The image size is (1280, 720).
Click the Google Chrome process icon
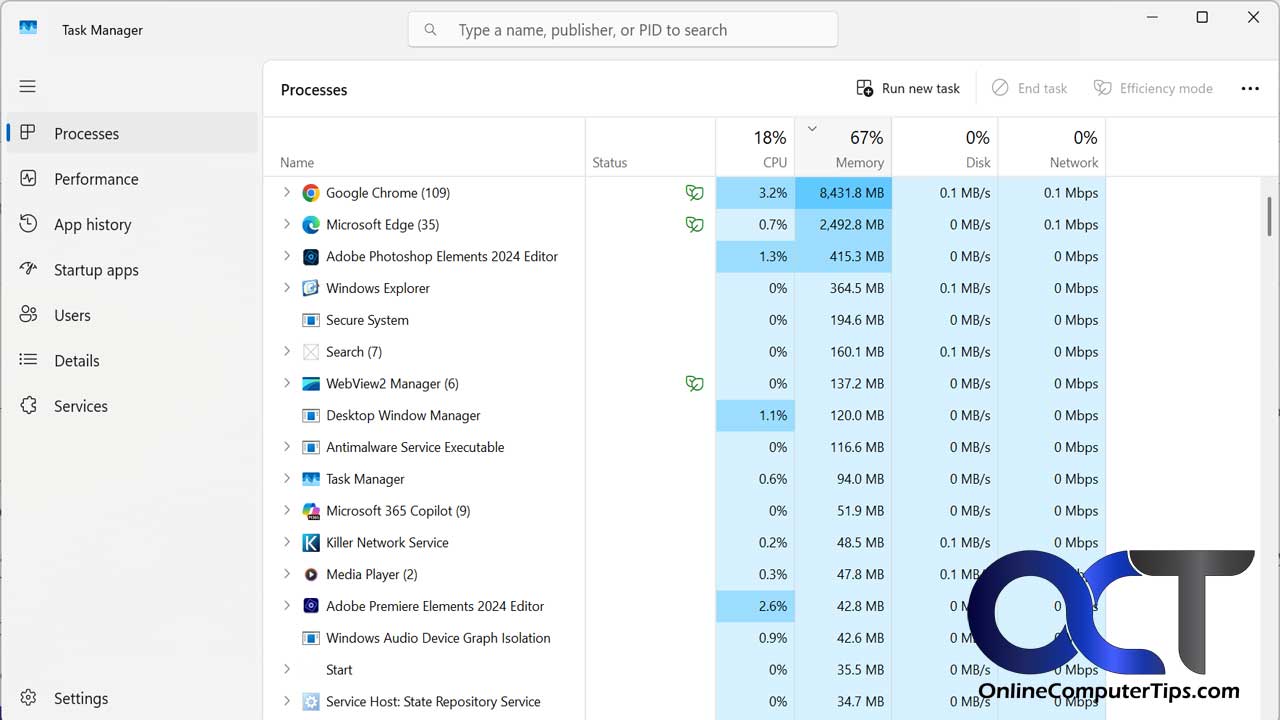click(x=311, y=193)
